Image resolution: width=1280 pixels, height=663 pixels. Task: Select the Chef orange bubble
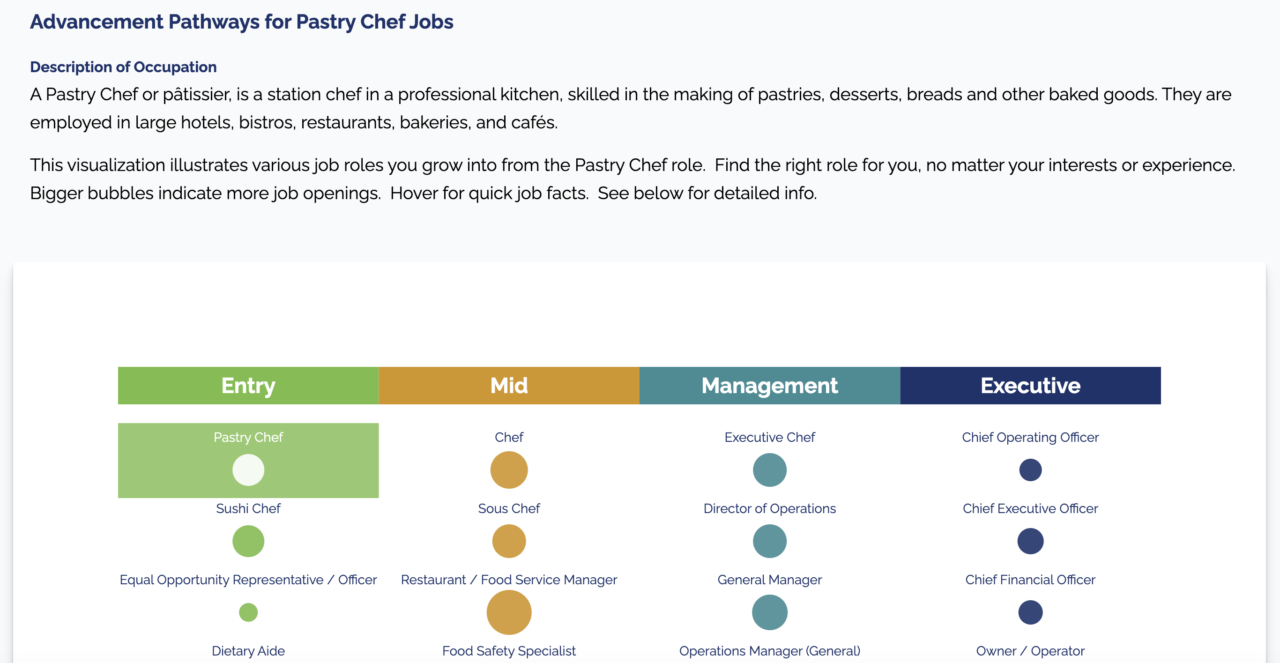(x=509, y=470)
